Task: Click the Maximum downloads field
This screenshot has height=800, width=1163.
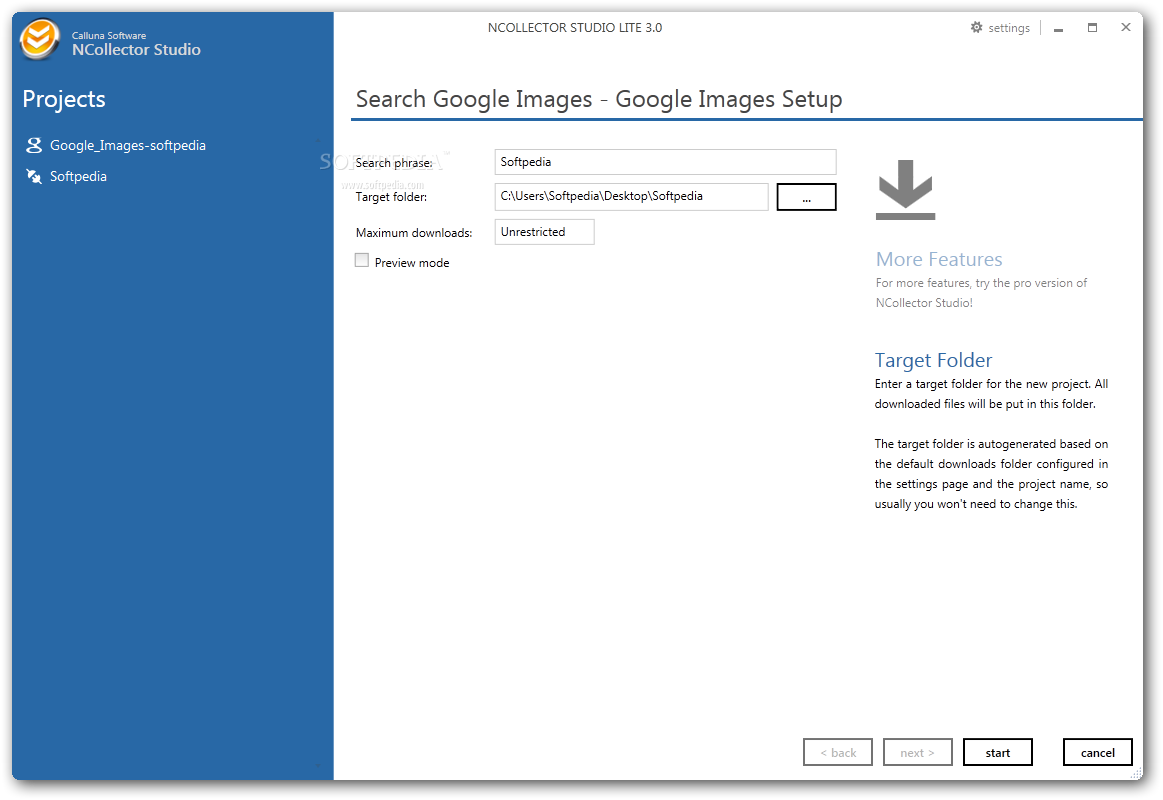Action: [x=544, y=232]
